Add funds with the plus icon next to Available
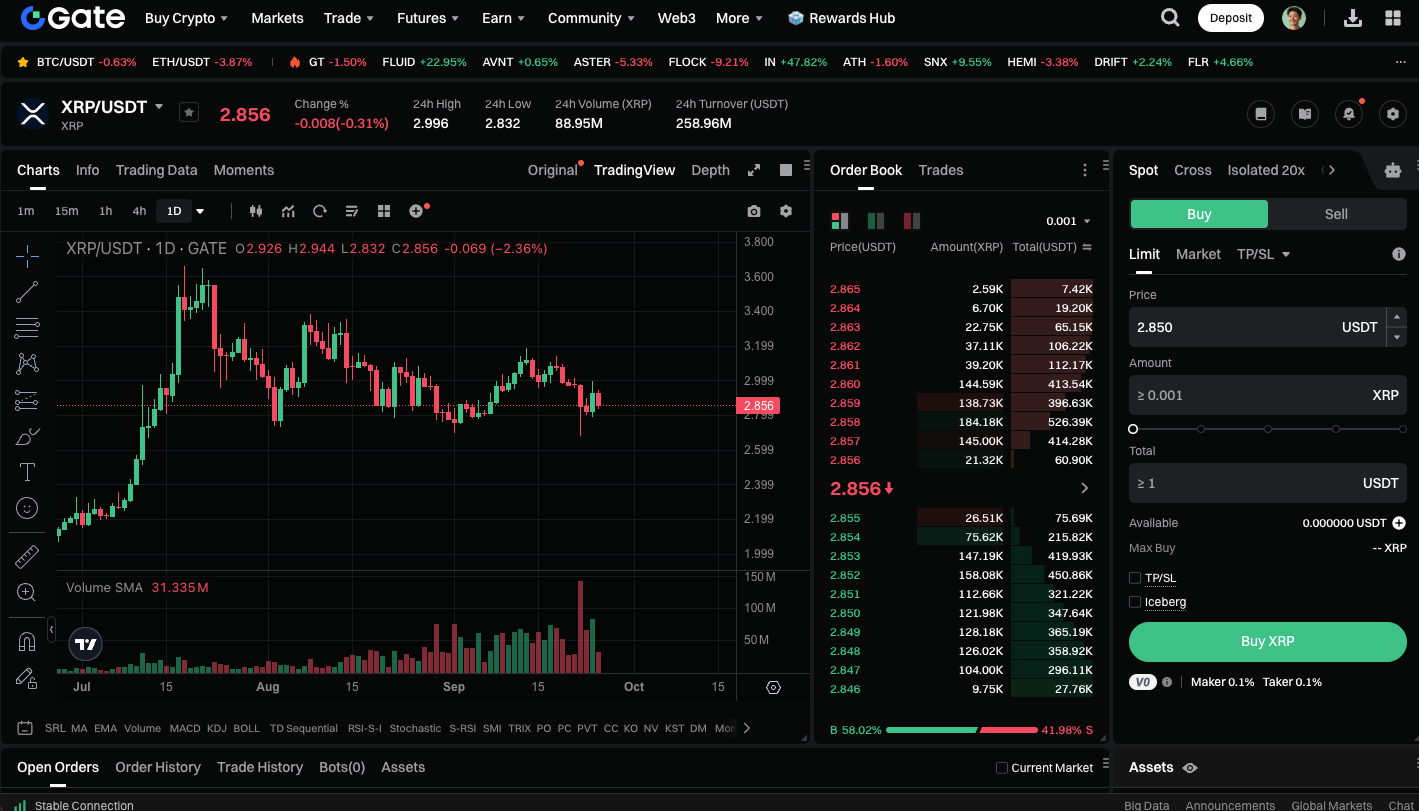The width and height of the screenshot is (1419, 811). click(x=1399, y=523)
